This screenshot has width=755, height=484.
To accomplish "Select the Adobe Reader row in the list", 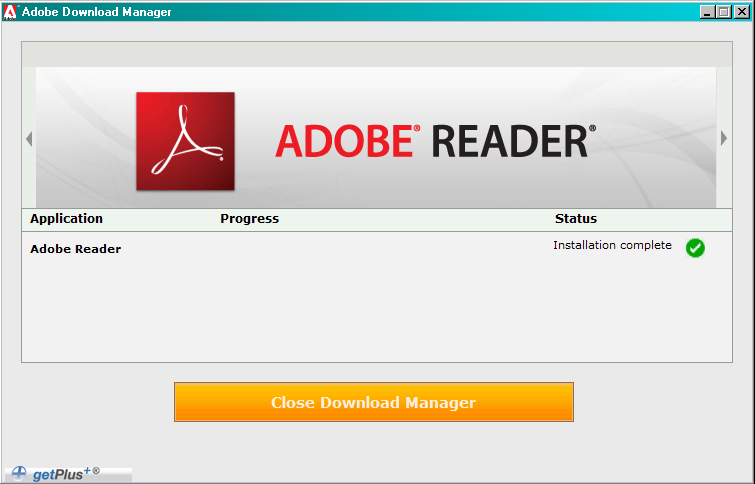I will coord(76,249).
